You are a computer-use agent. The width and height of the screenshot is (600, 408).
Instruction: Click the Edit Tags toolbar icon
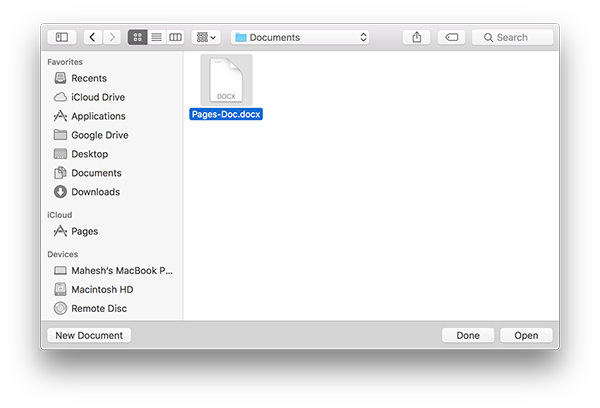point(452,37)
